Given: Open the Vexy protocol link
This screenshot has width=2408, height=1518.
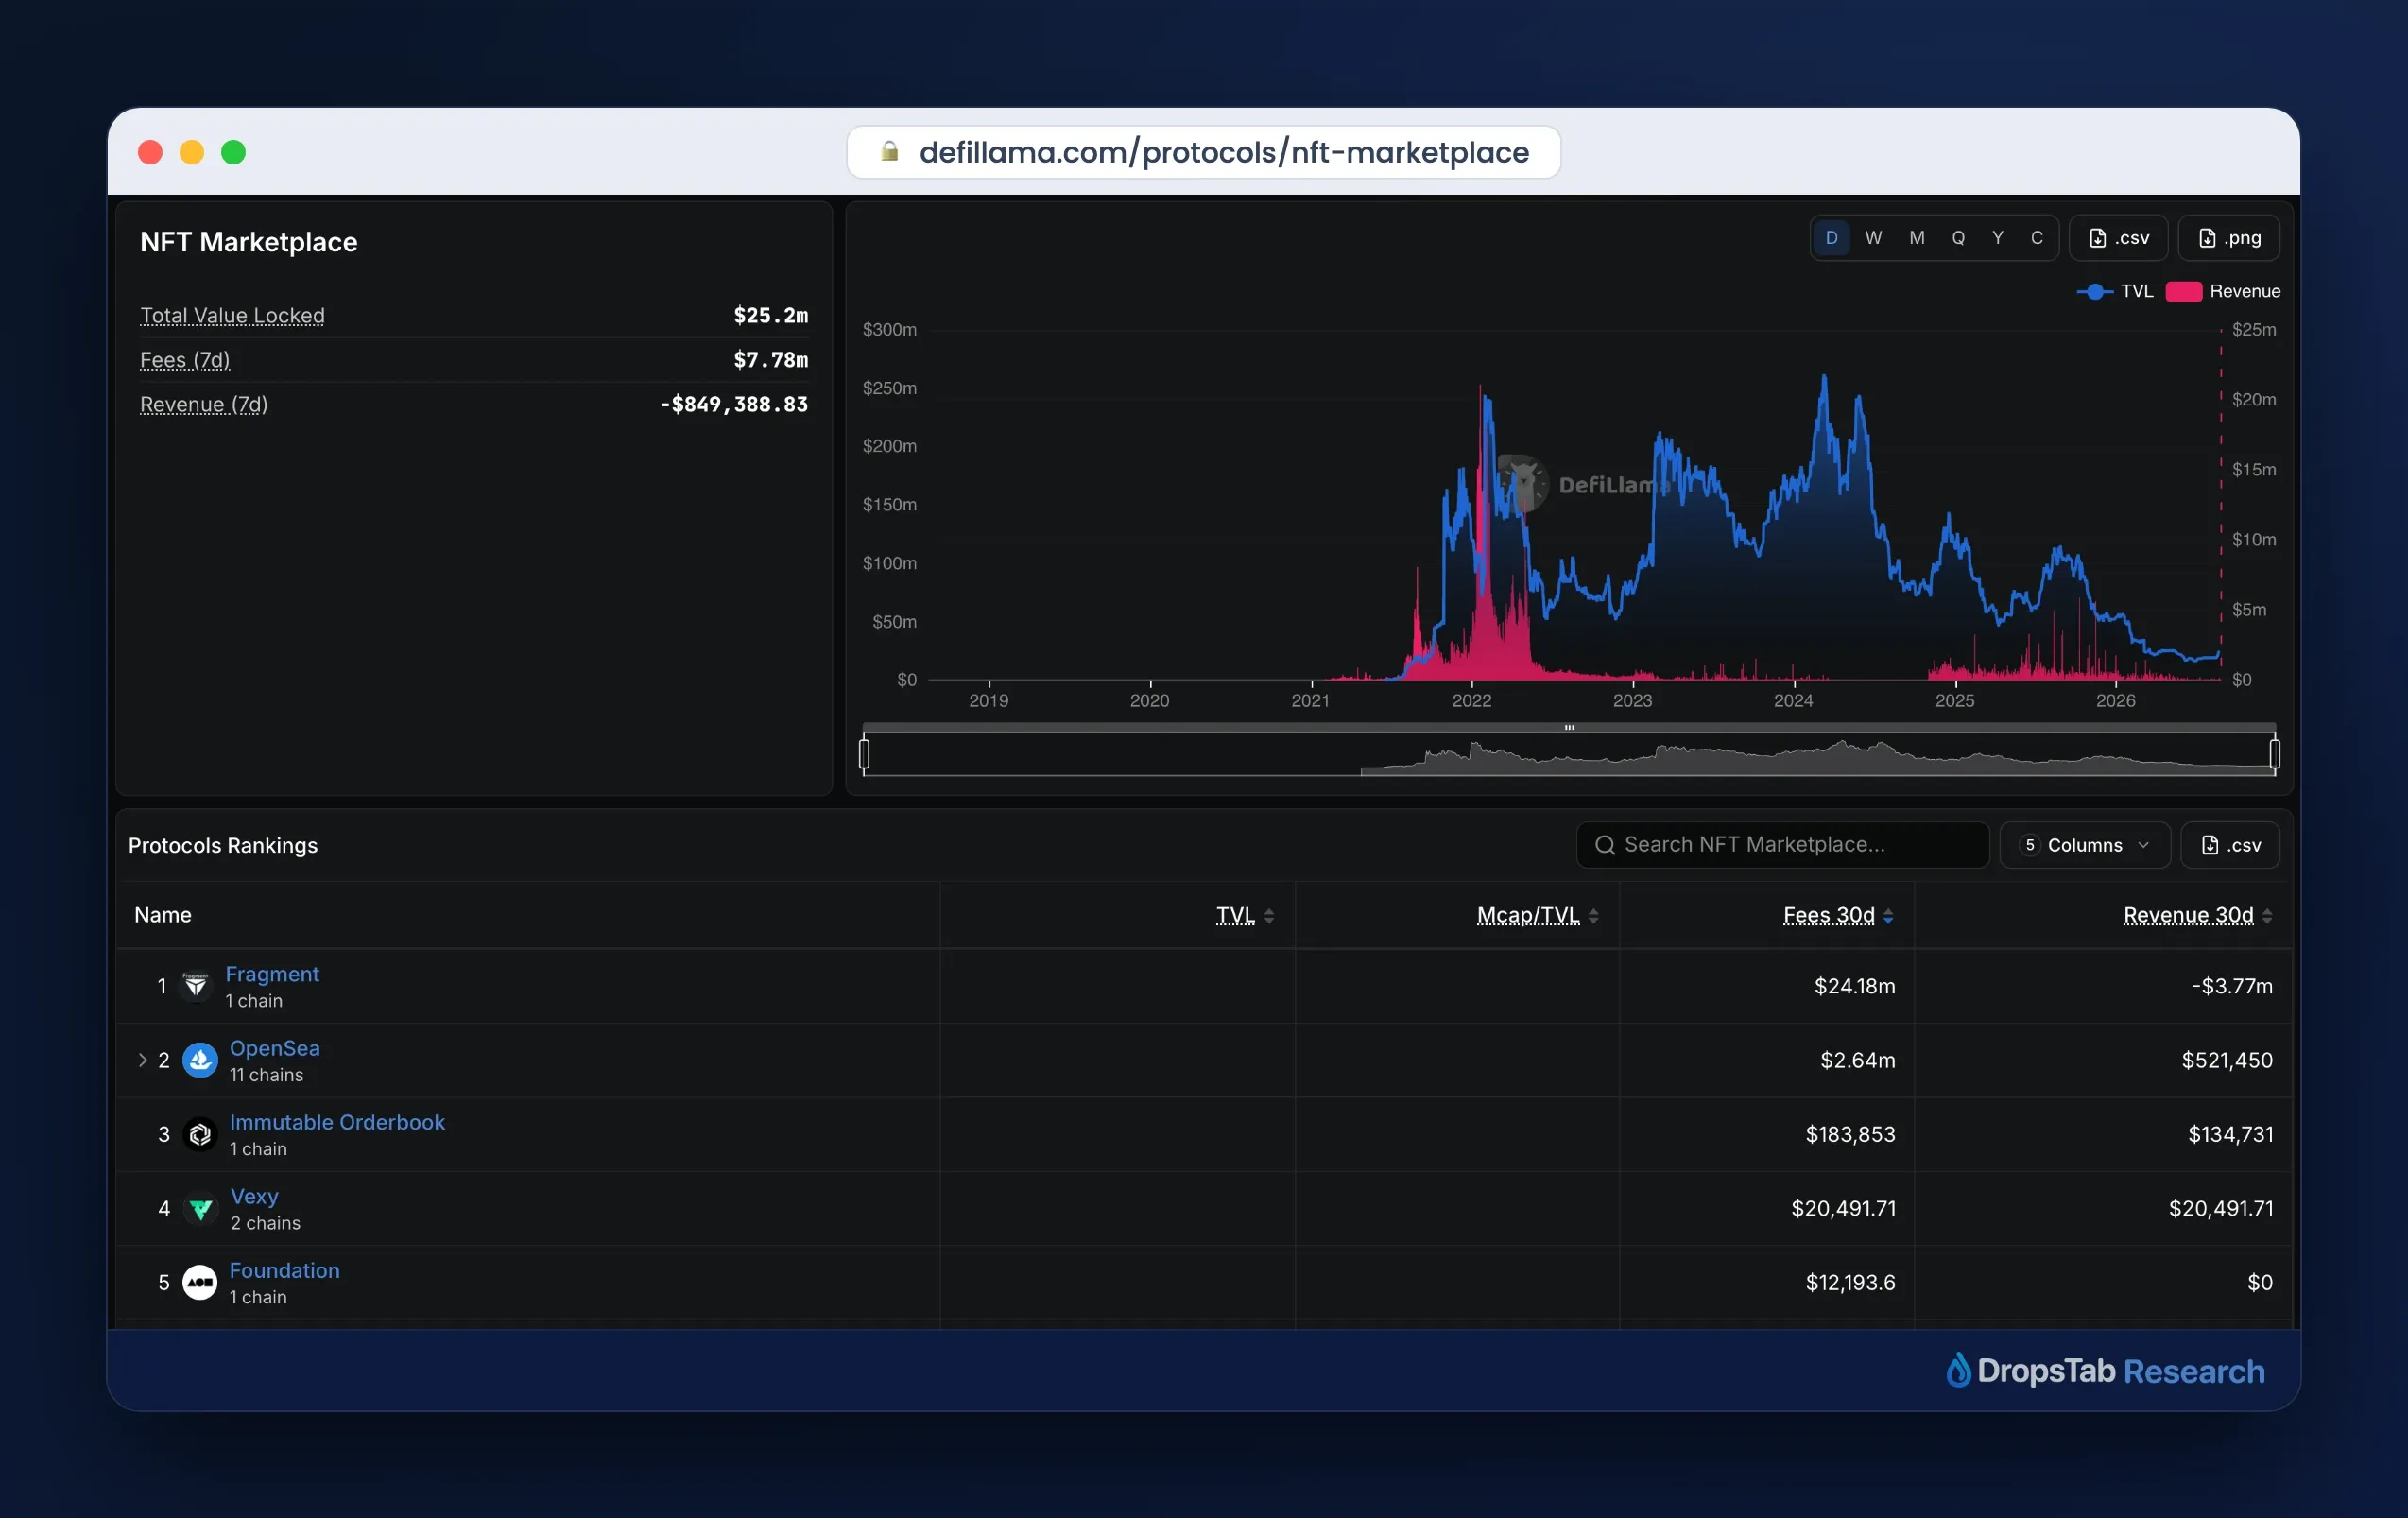Looking at the screenshot, I should coord(254,1196).
